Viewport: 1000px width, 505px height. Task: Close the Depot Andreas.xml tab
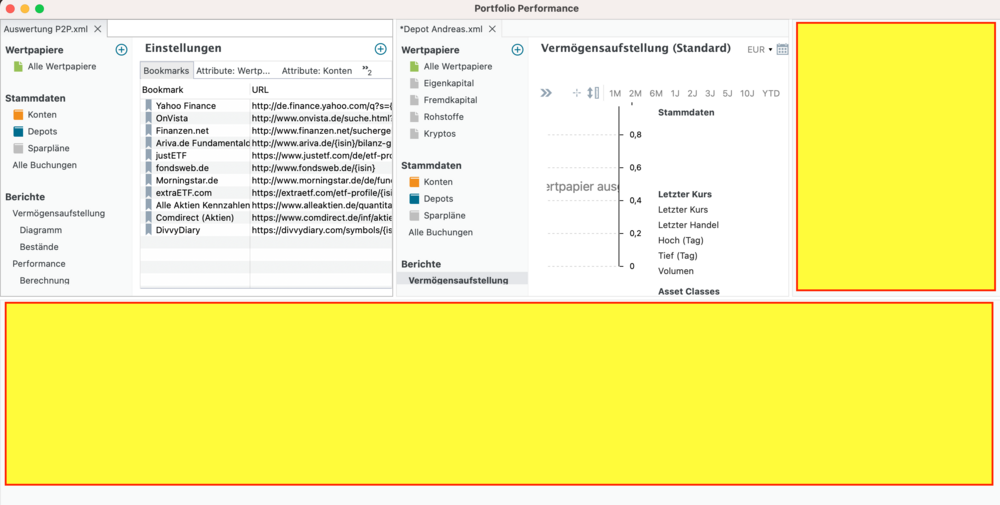tap(492, 29)
